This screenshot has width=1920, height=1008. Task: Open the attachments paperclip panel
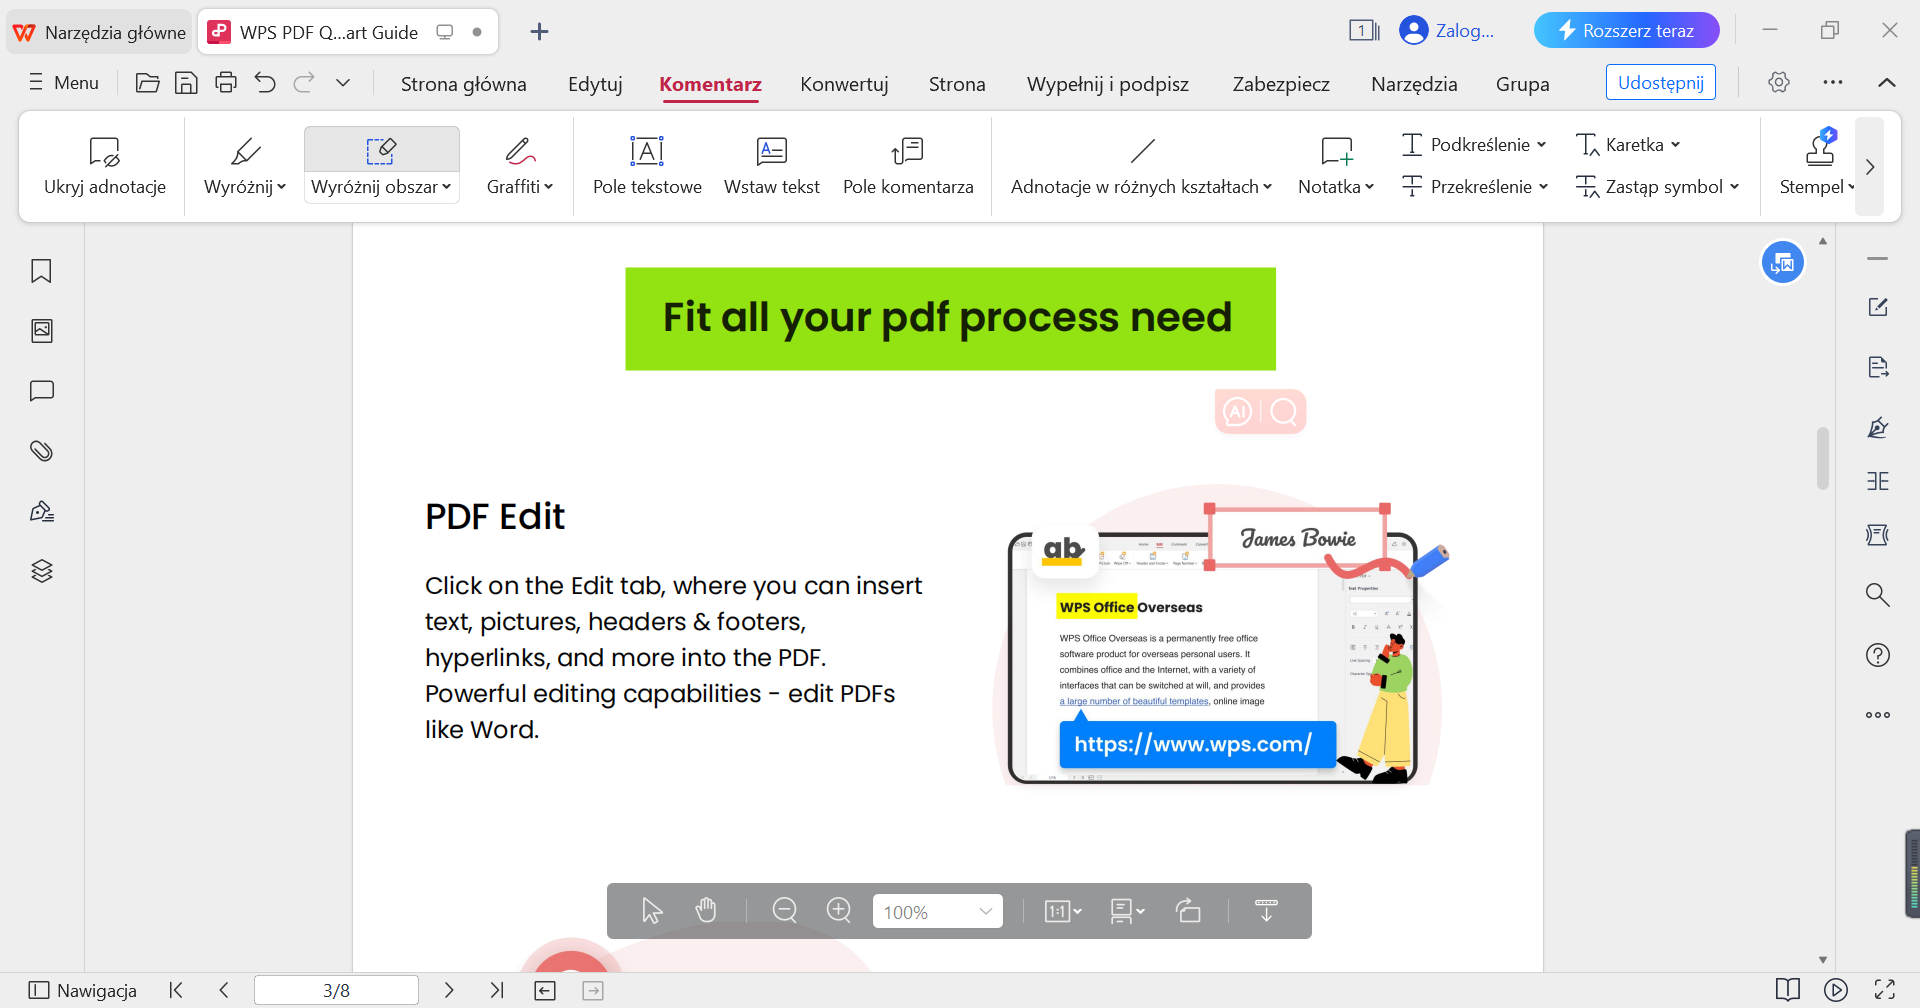click(41, 451)
